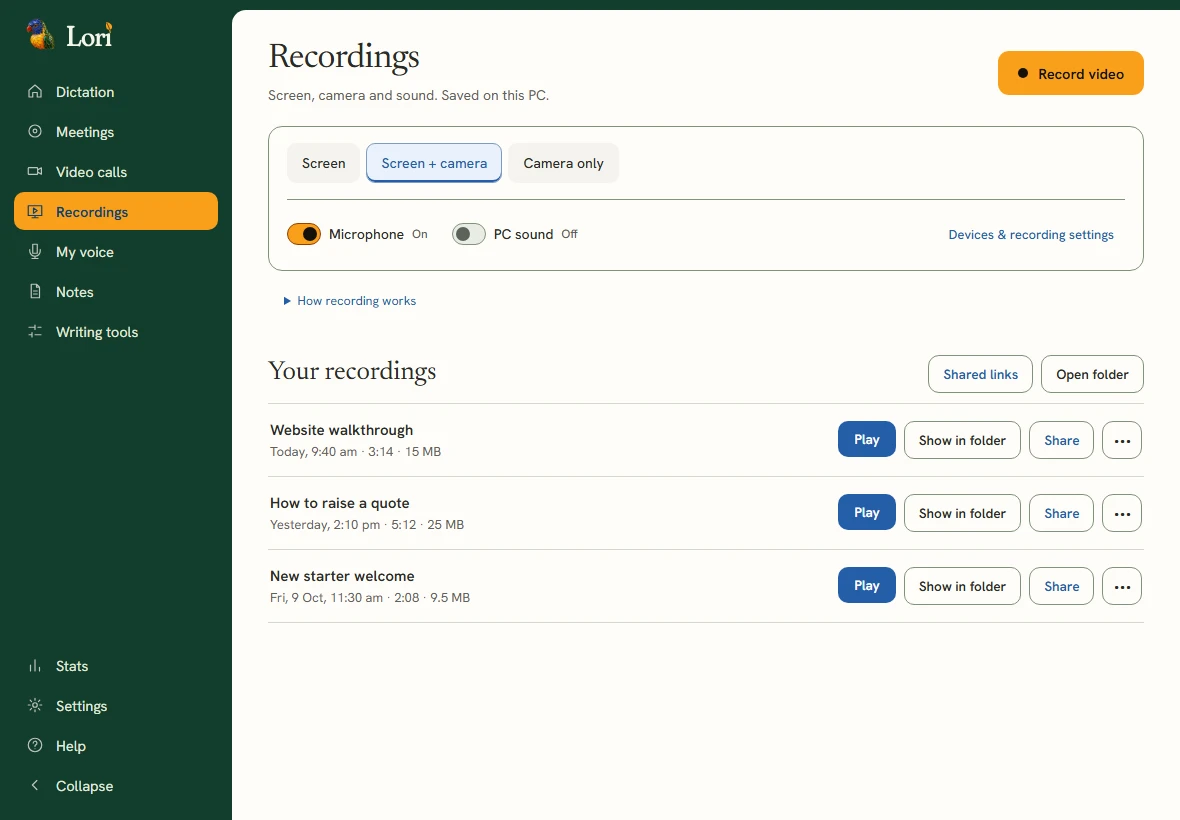Click the Help question mark icon
The height and width of the screenshot is (820, 1180).
(x=35, y=746)
